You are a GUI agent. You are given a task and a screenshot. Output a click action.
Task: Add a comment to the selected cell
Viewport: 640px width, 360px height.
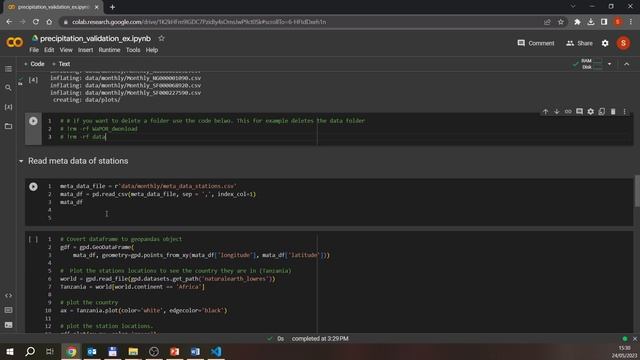click(579, 111)
